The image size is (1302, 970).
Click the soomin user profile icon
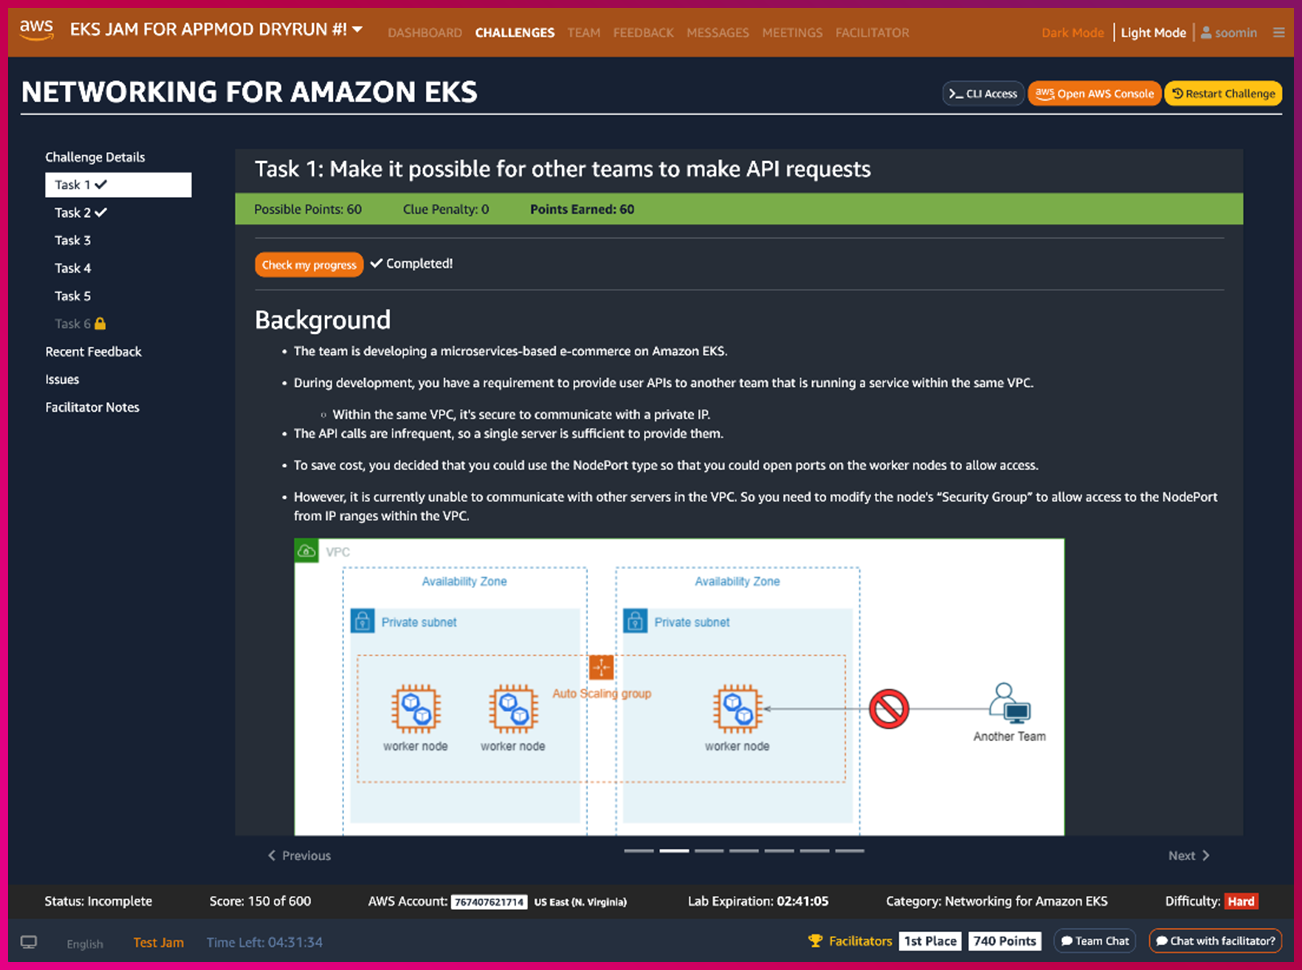[1206, 32]
